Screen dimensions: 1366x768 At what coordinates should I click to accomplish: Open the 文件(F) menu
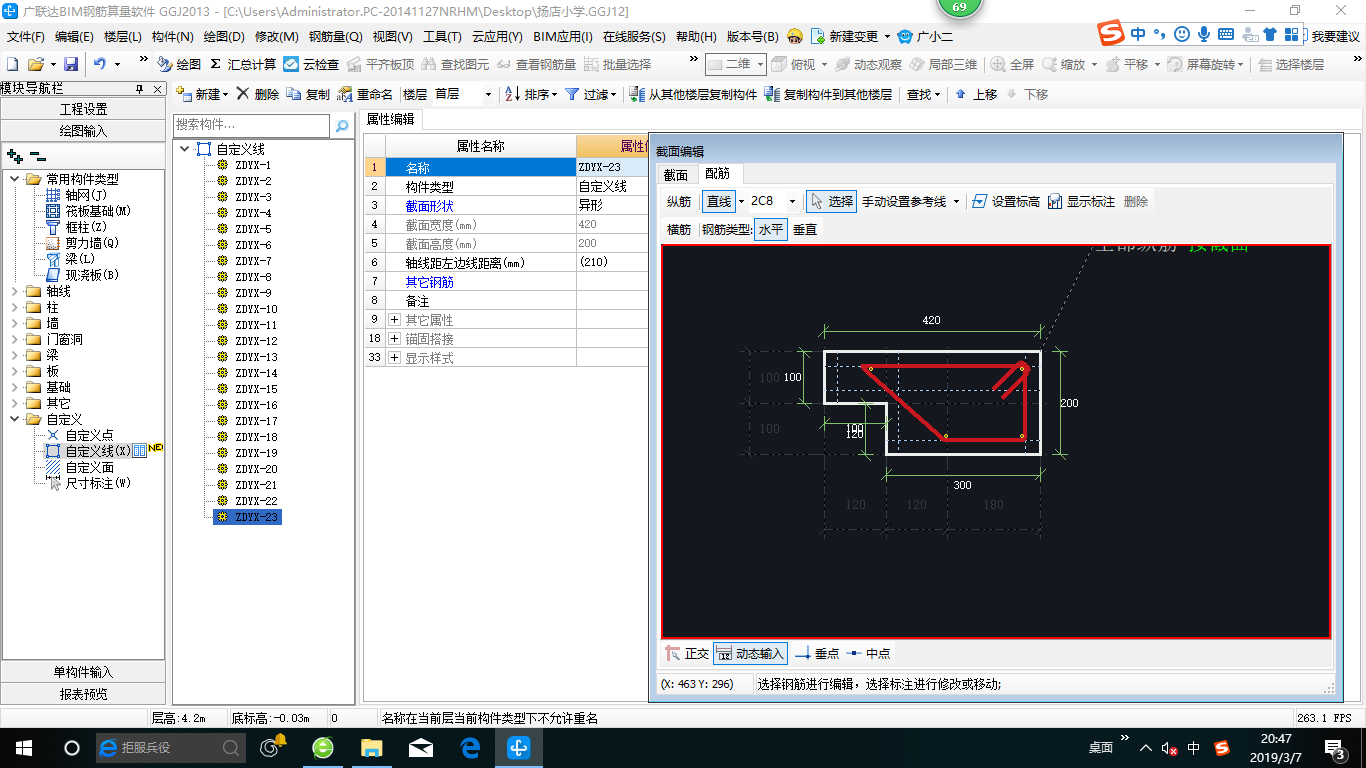tap(26, 37)
